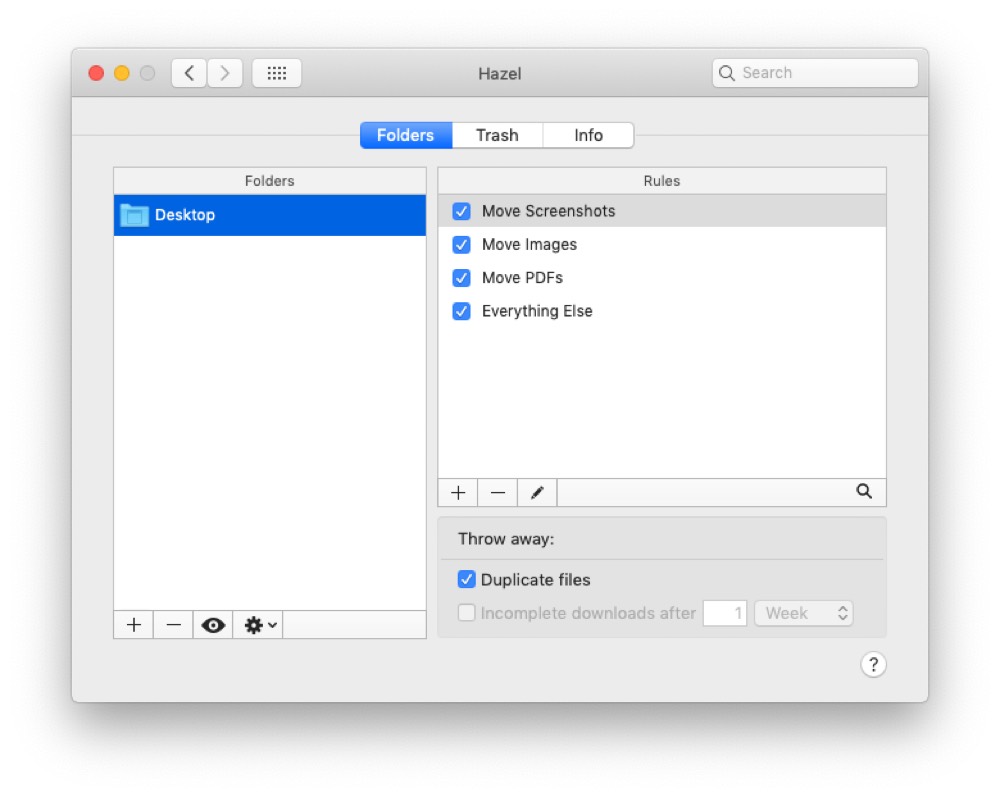This screenshot has height=797, width=1000.
Task: Delete the selected rule with minus button
Action: pyautogui.click(x=497, y=493)
